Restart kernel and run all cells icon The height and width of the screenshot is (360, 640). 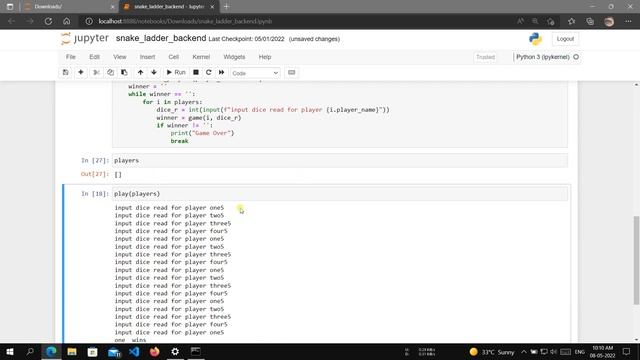(x=221, y=73)
